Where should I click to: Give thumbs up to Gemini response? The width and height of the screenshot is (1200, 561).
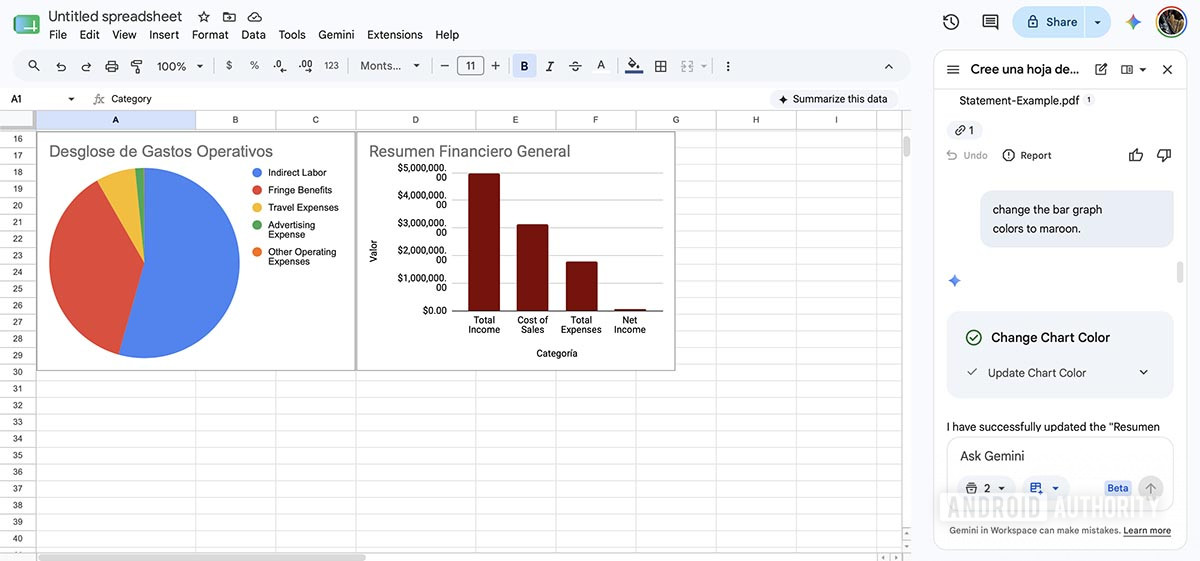[x=1136, y=155]
